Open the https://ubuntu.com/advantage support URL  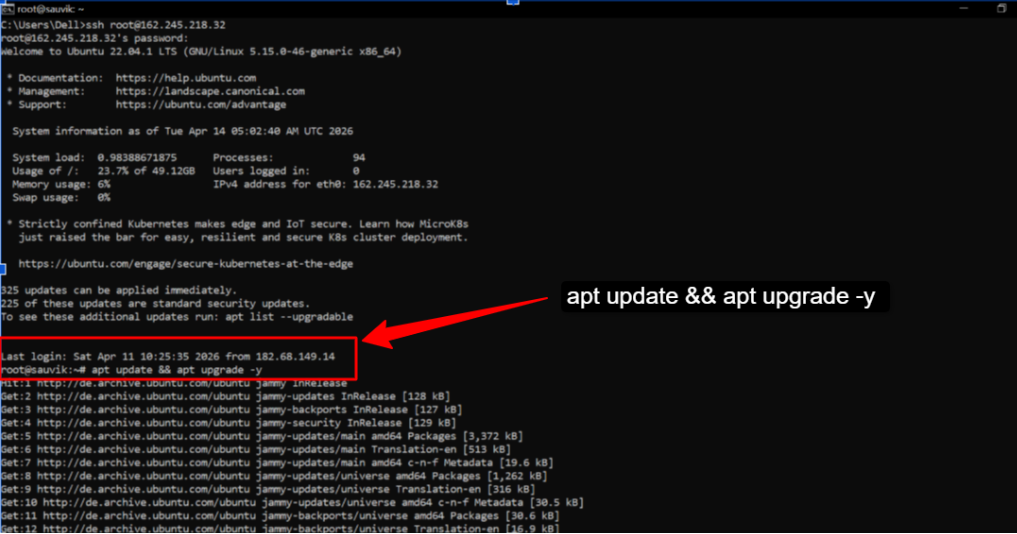point(201,104)
